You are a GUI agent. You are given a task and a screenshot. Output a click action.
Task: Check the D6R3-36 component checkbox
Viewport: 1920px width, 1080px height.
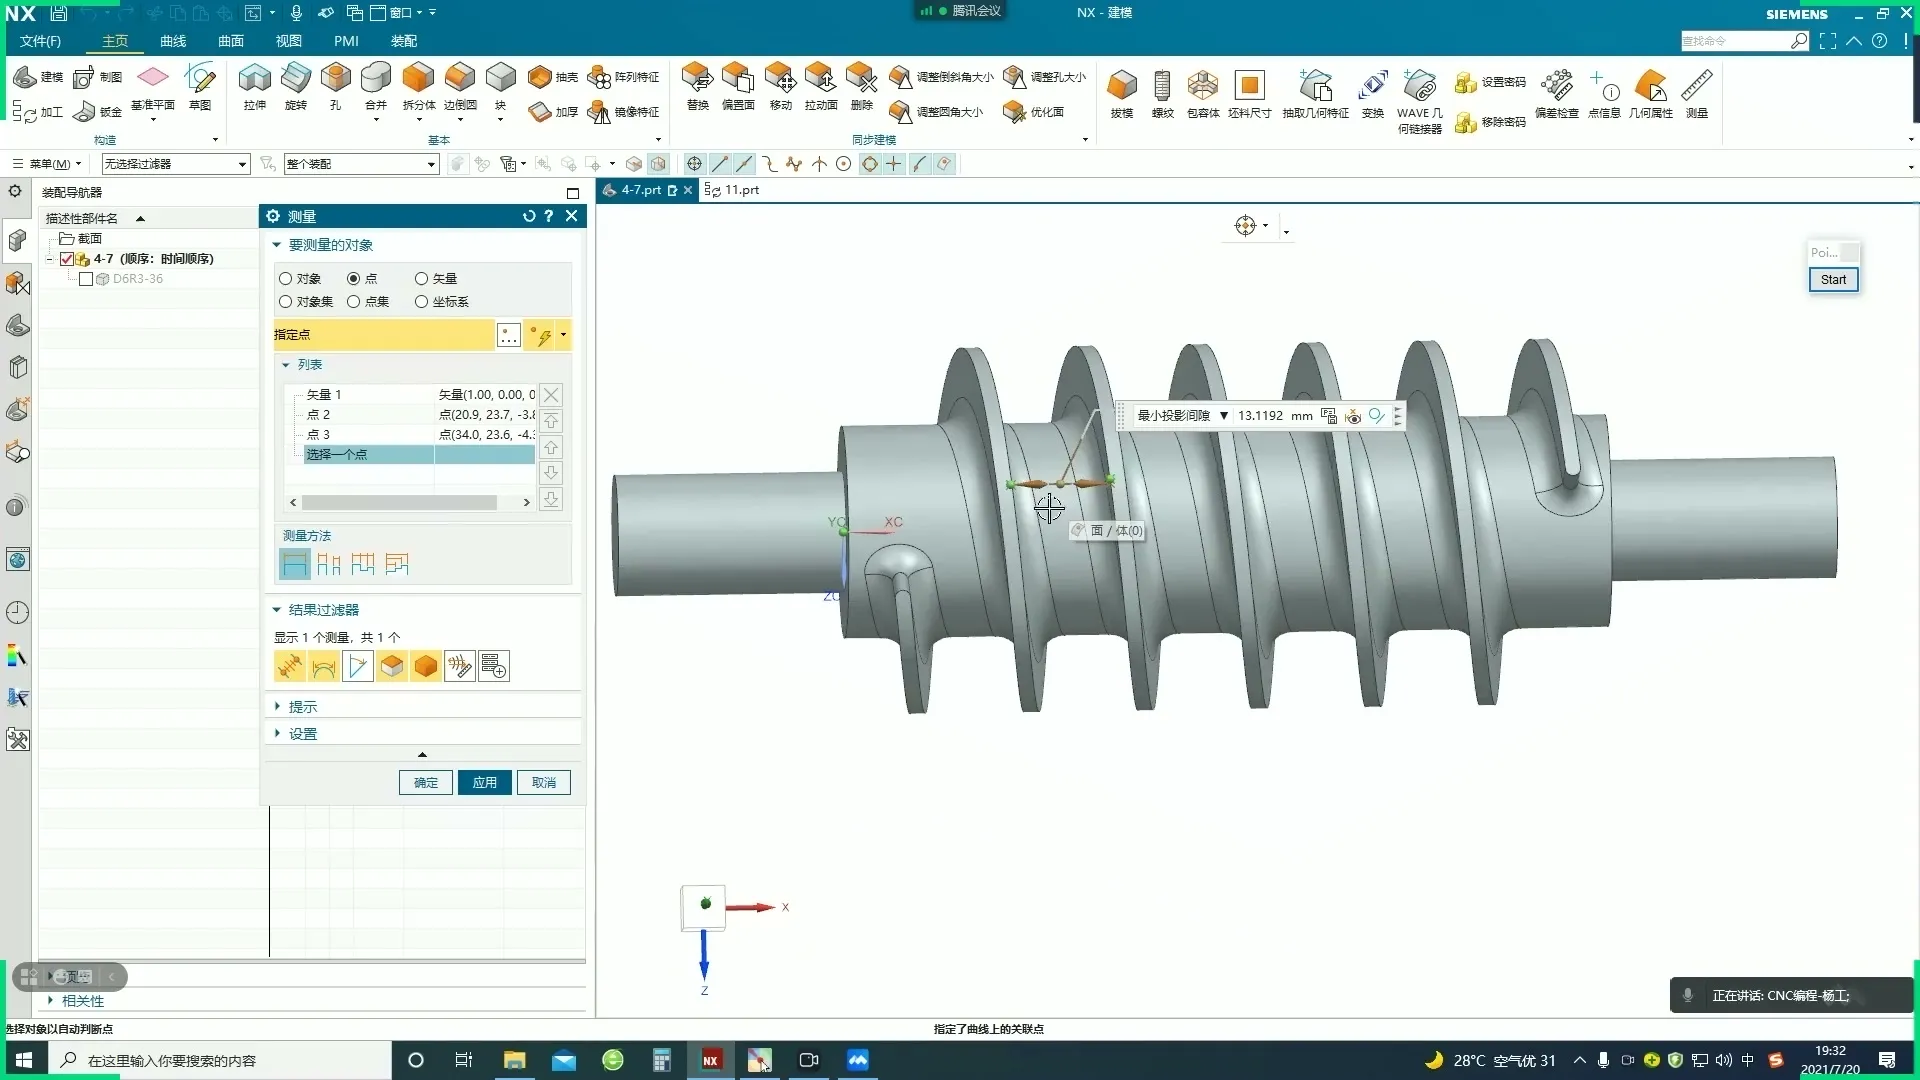[x=86, y=279]
